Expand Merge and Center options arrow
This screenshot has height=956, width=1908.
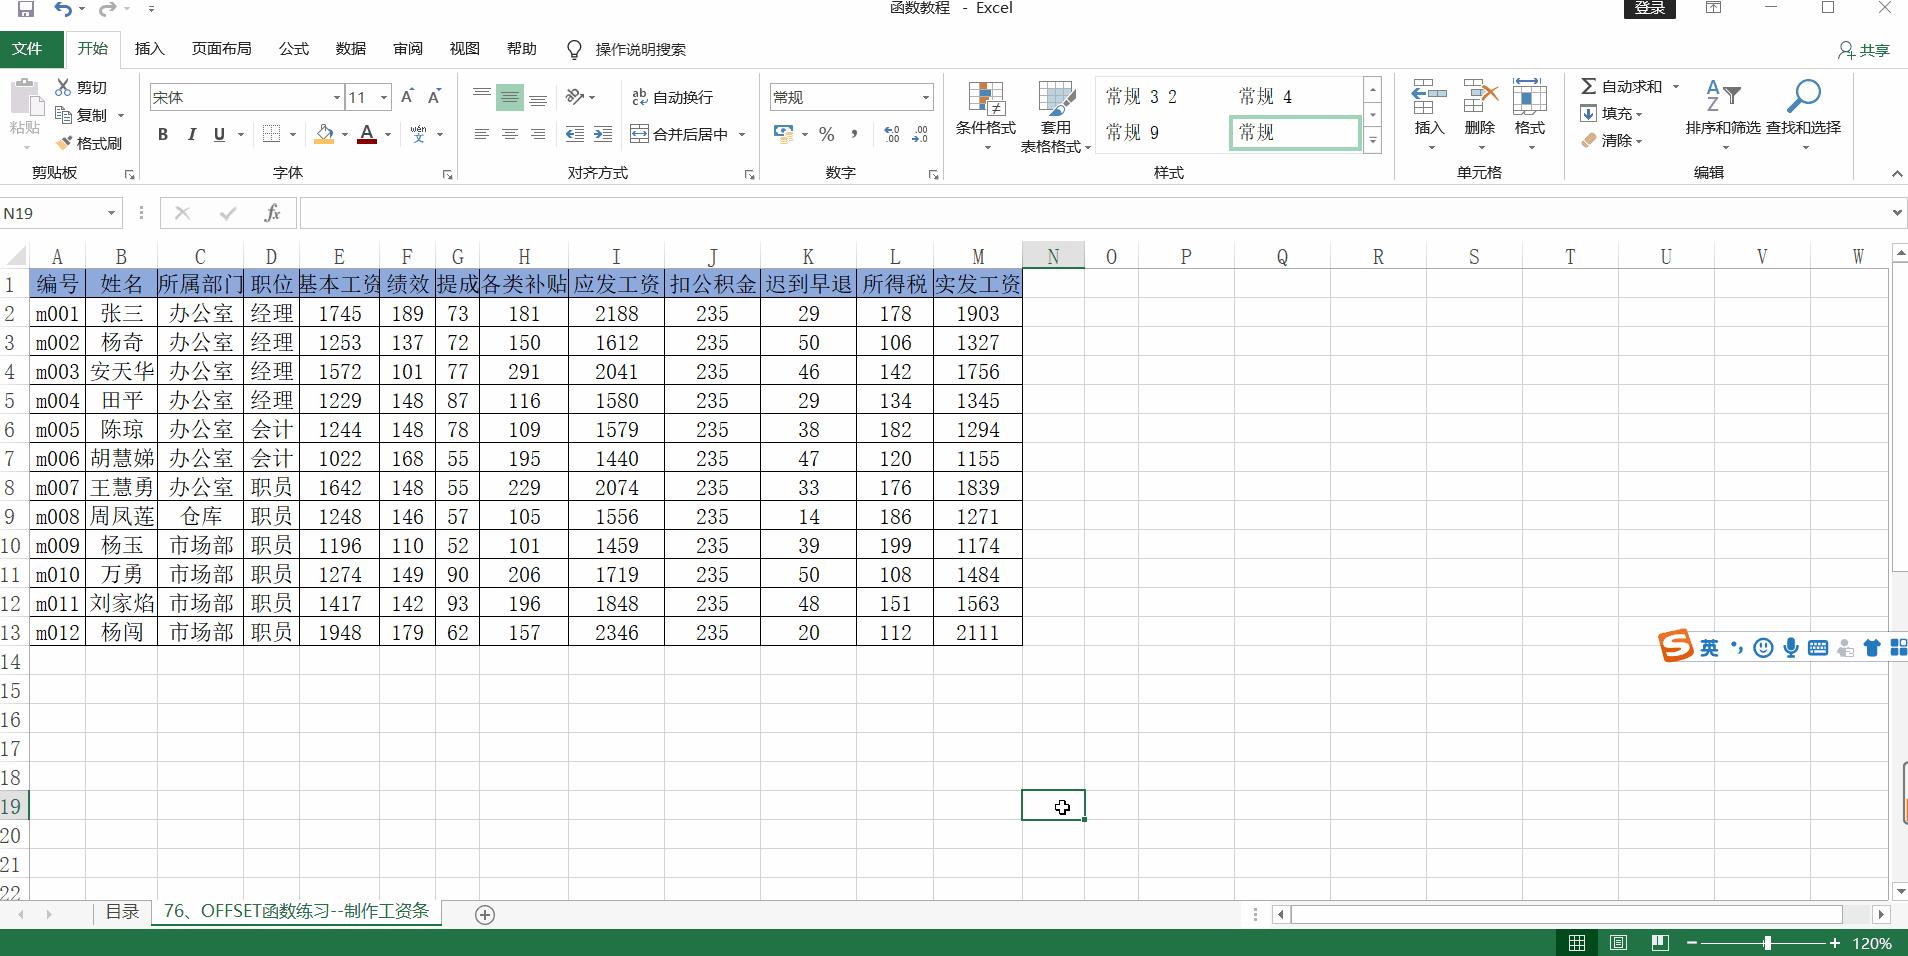[x=742, y=134]
